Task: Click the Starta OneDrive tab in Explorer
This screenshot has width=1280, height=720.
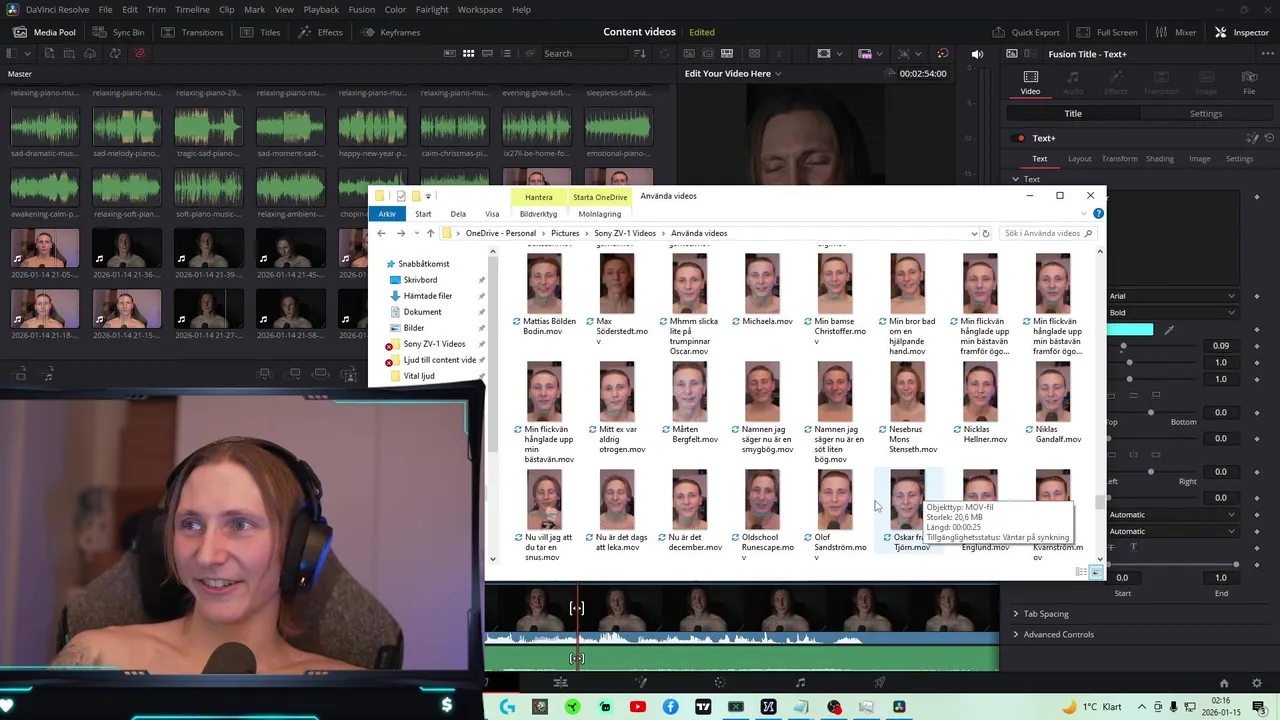Action: click(x=600, y=197)
